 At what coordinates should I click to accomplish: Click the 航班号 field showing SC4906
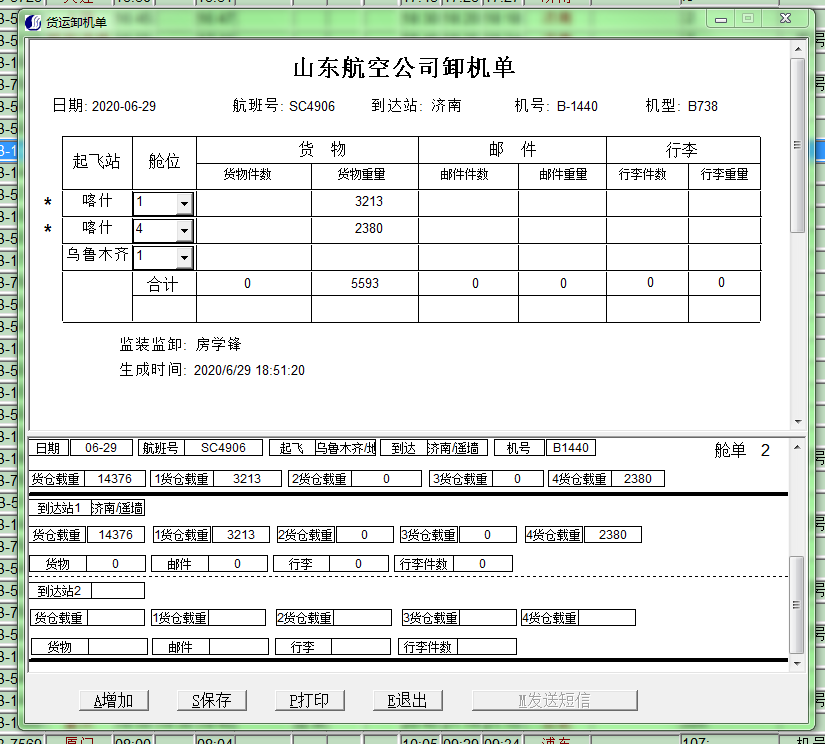(223, 448)
